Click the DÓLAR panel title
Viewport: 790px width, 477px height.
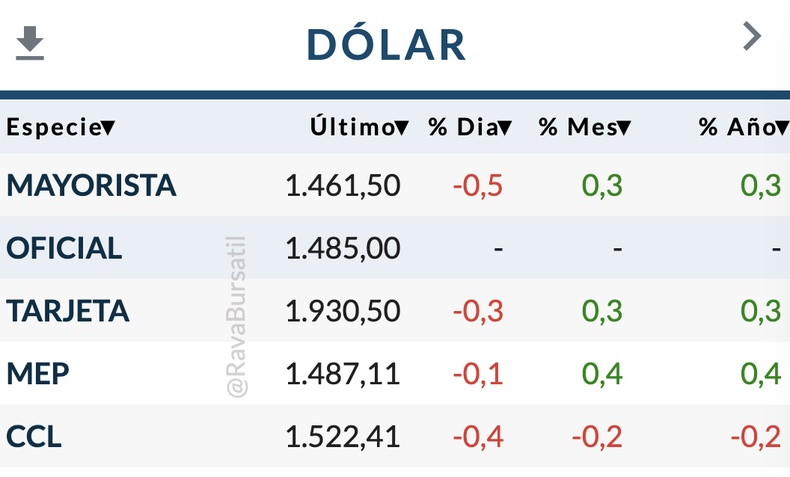click(x=386, y=44)
